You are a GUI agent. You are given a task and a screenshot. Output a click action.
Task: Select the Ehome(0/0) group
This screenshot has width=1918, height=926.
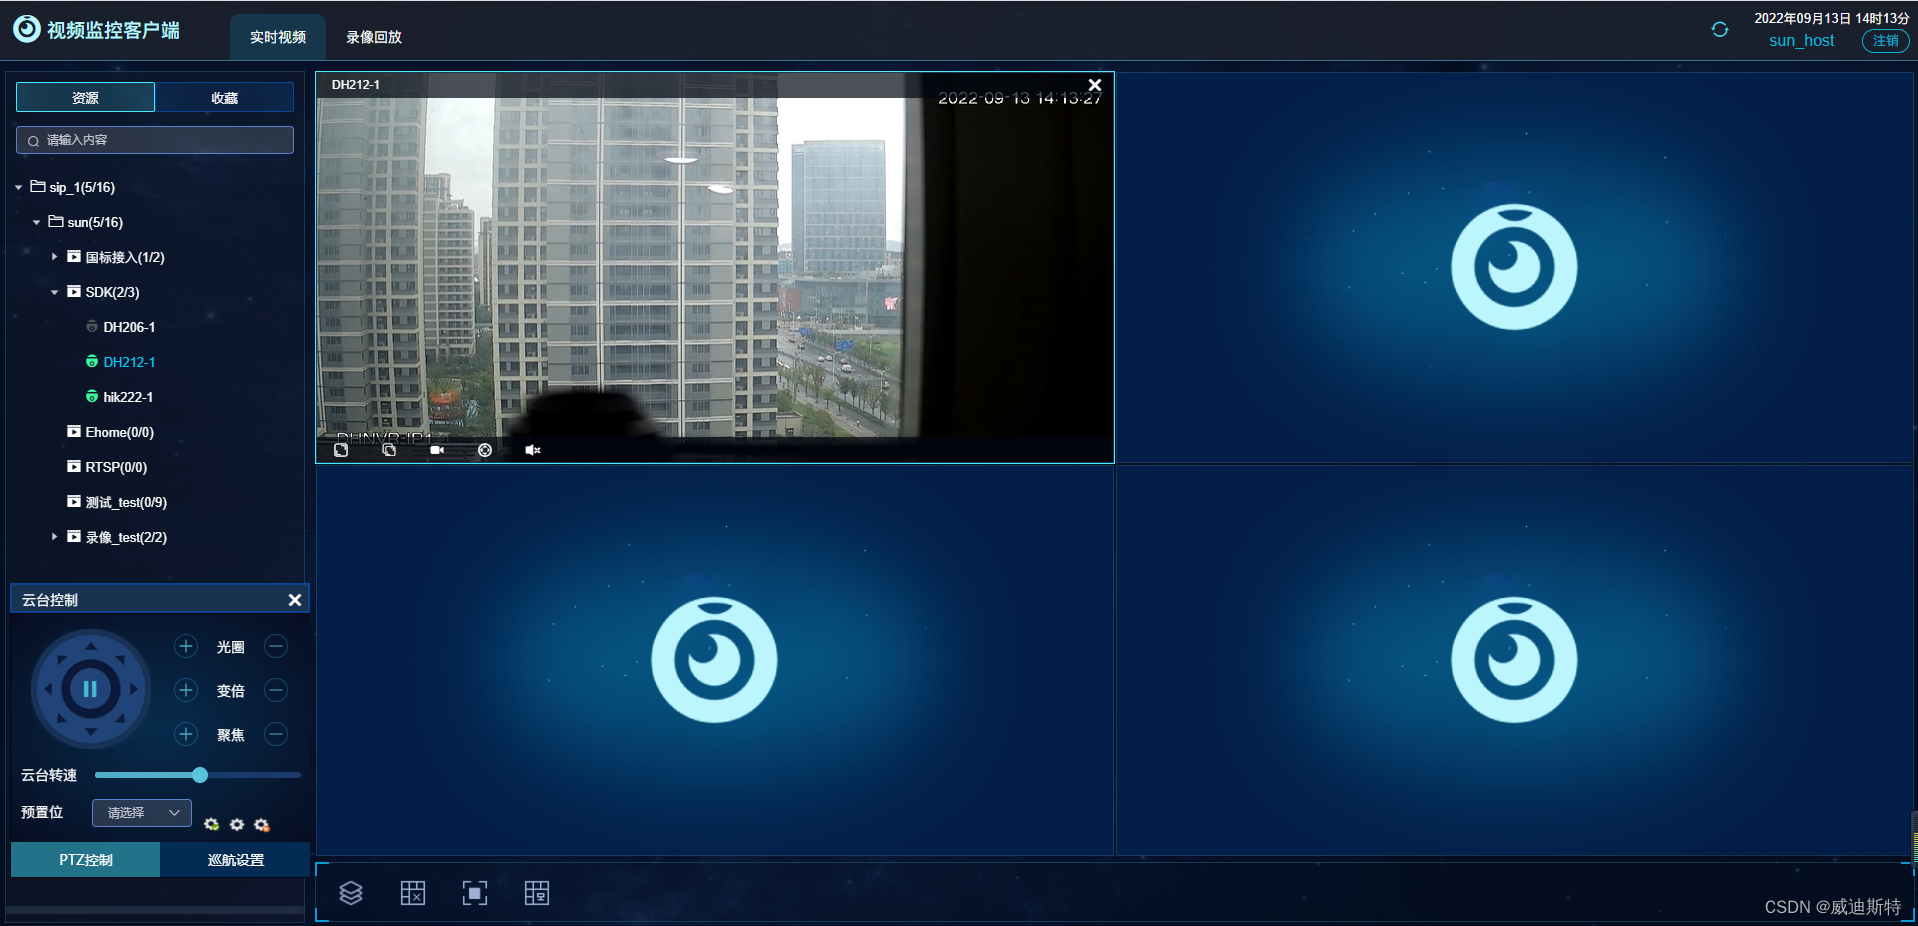pos(119,432)
